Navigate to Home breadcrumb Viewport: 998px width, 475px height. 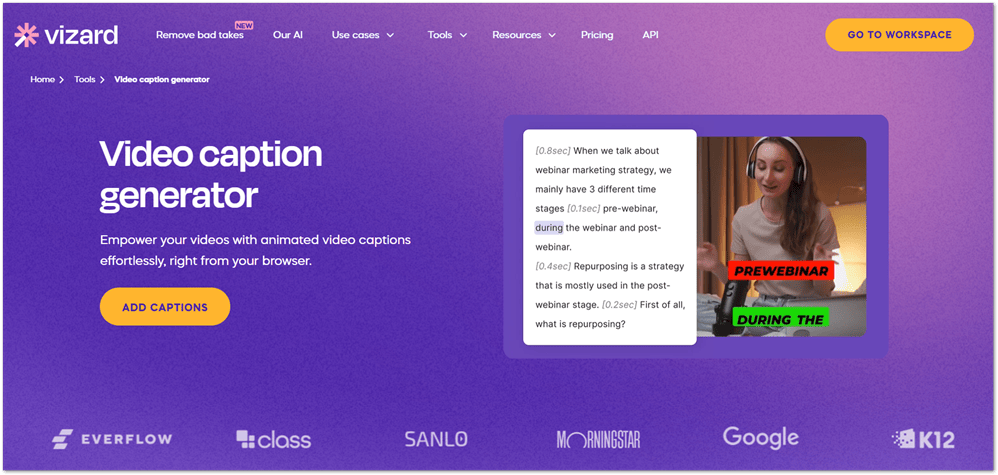[43, 80]
